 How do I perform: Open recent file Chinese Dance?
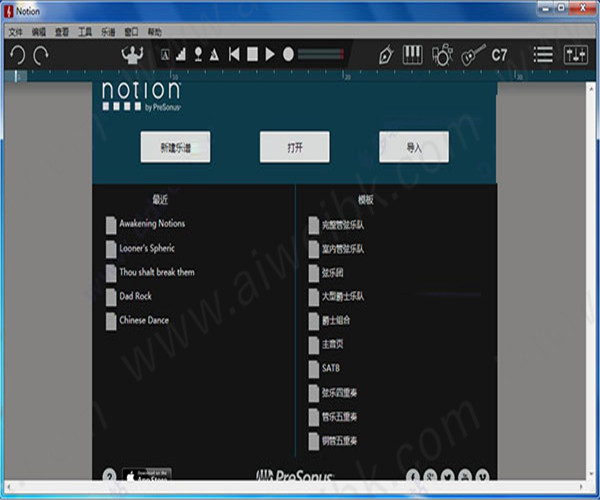tap(137, 321)
